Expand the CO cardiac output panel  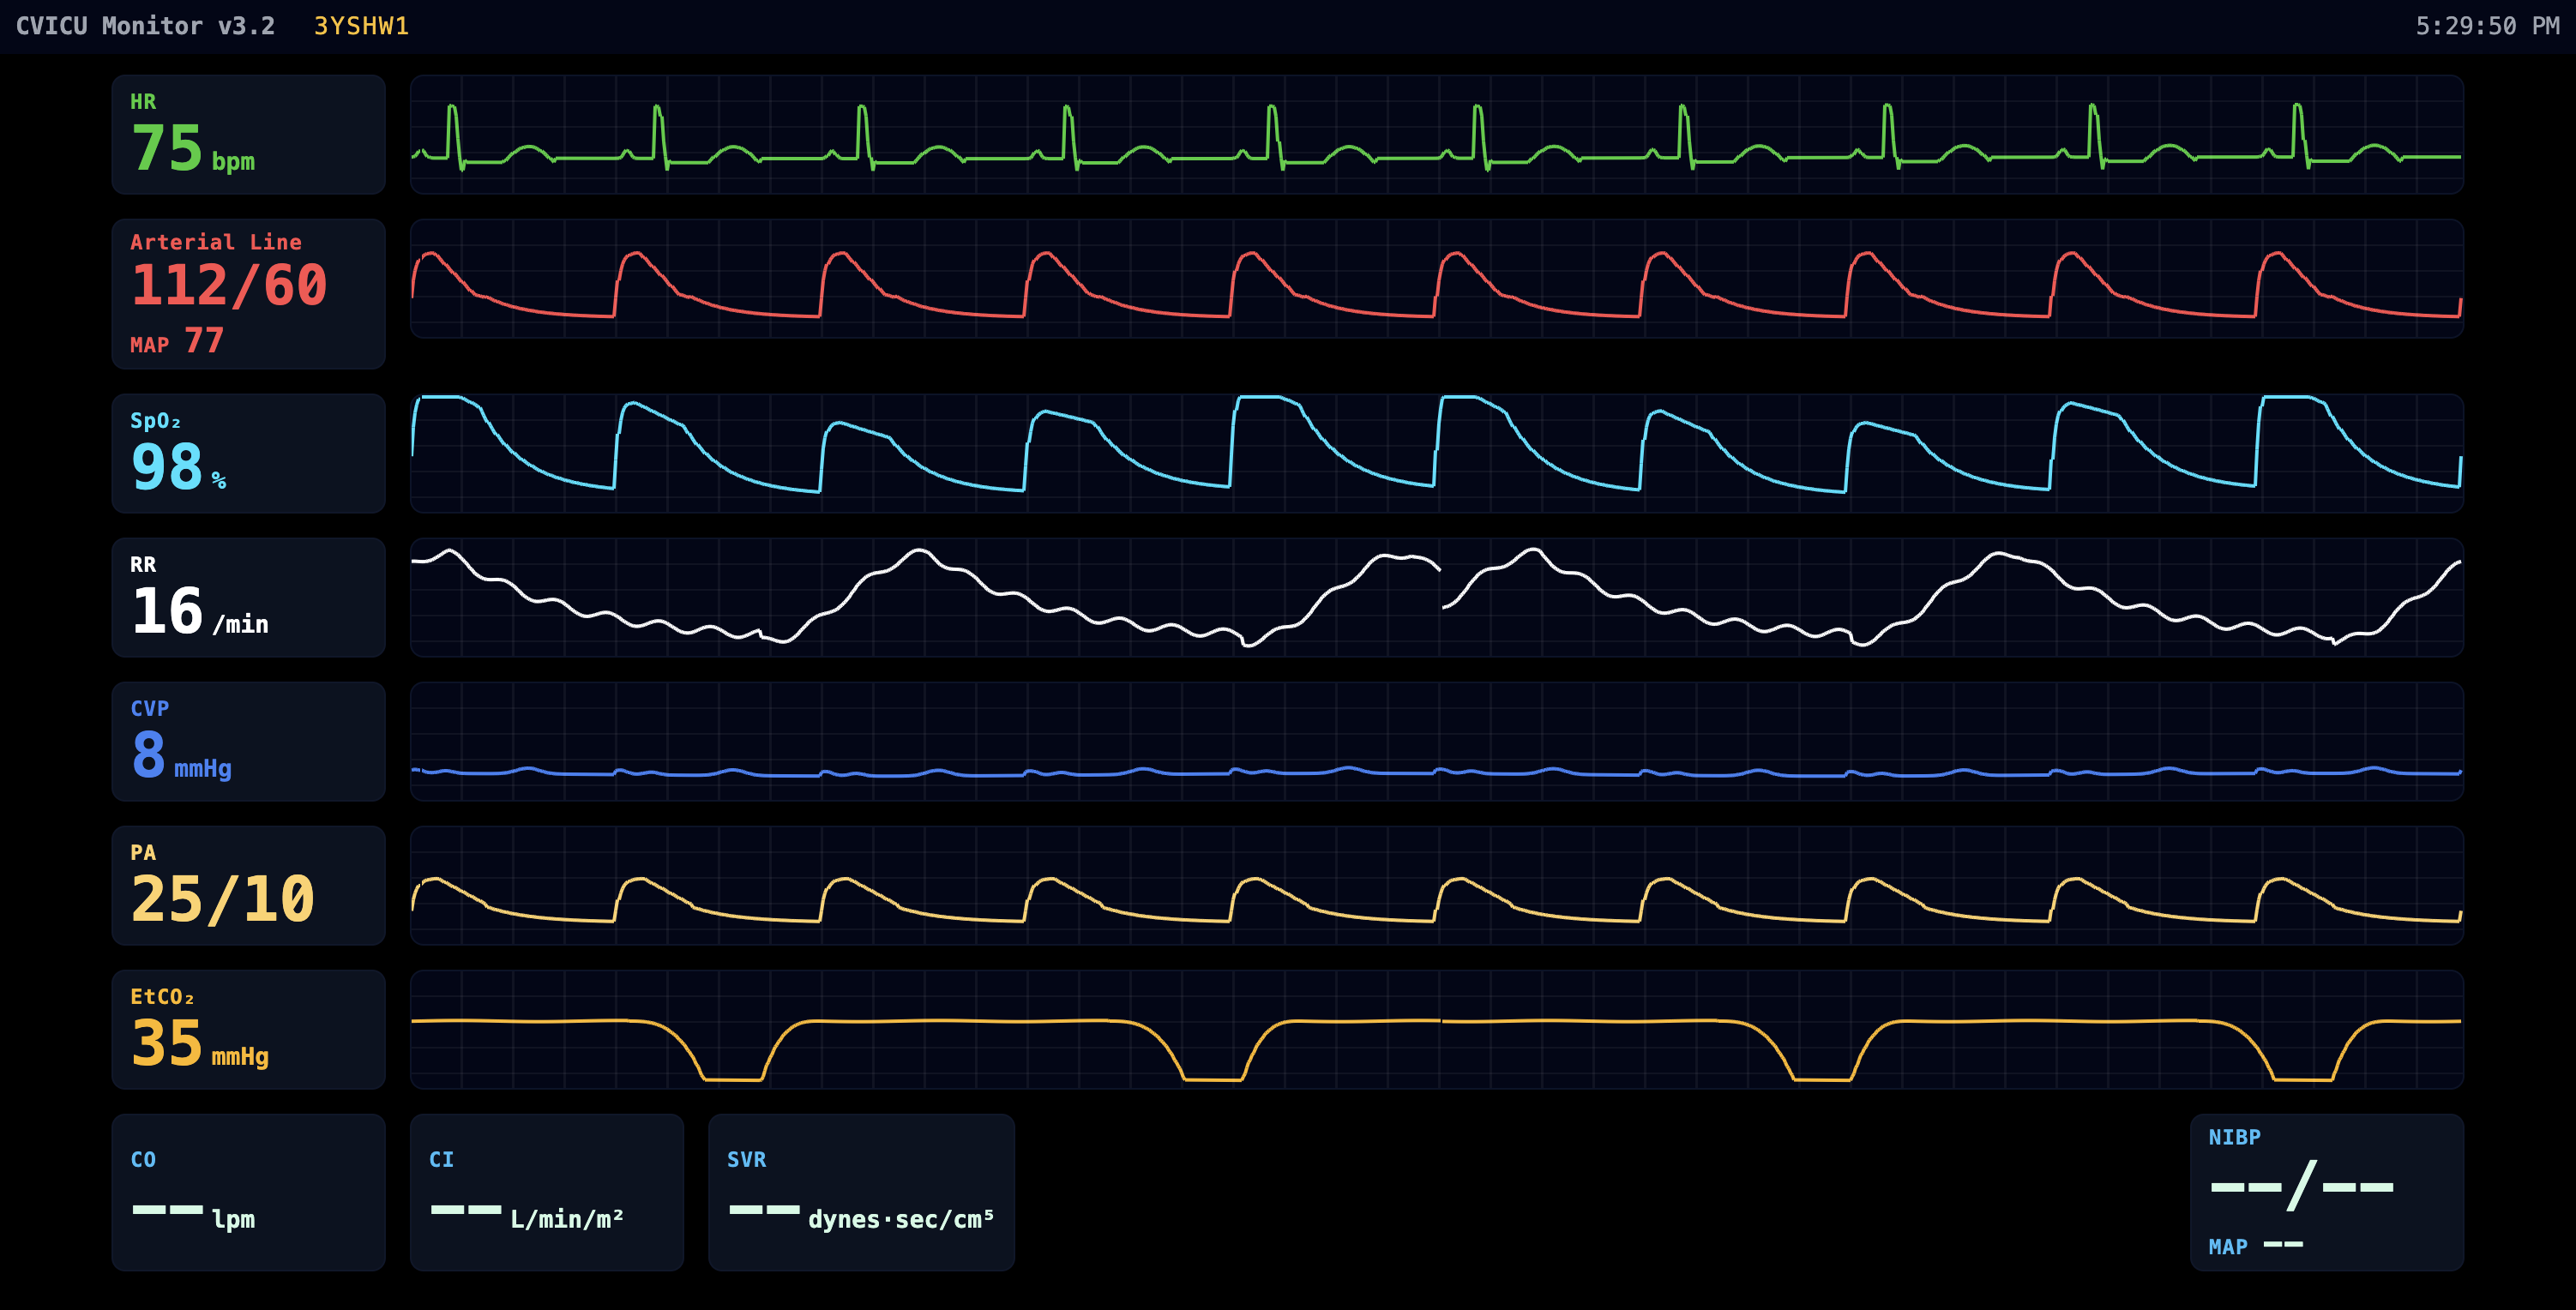247,1192
